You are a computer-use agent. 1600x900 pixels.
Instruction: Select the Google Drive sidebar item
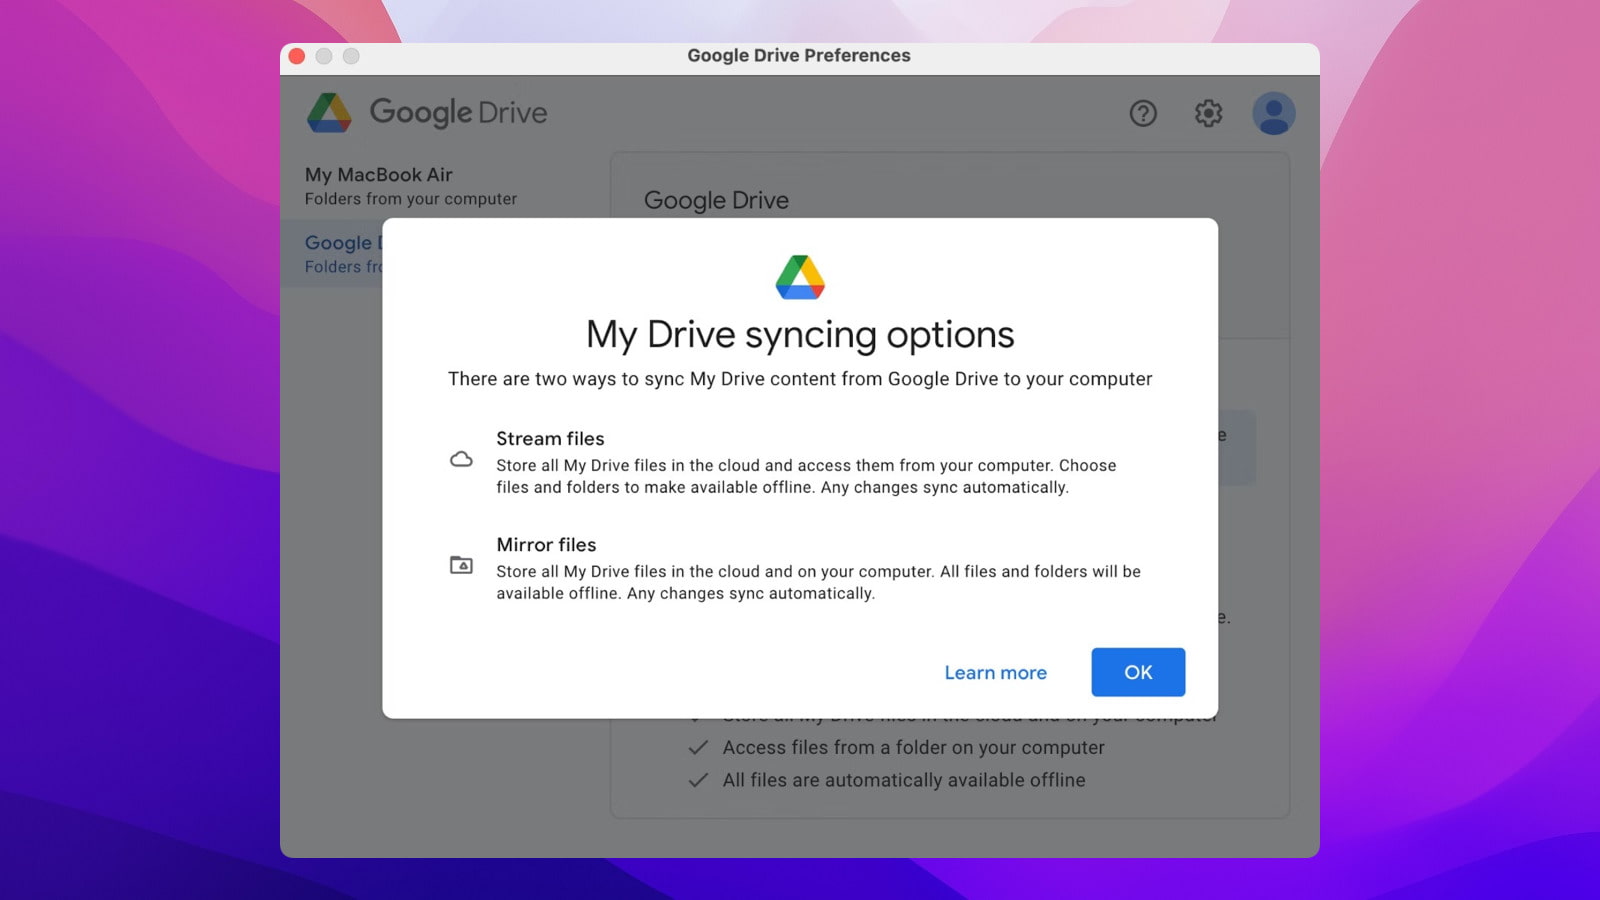(332, 254)
